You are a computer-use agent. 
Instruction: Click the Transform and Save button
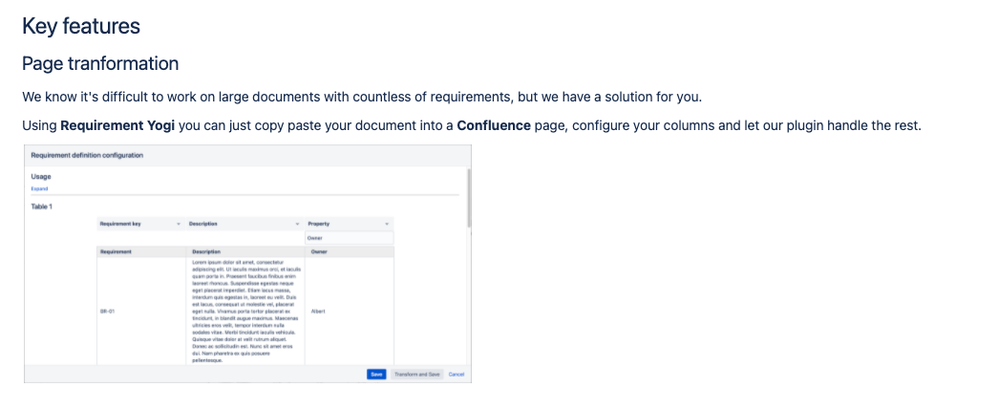tap(417, 374)
